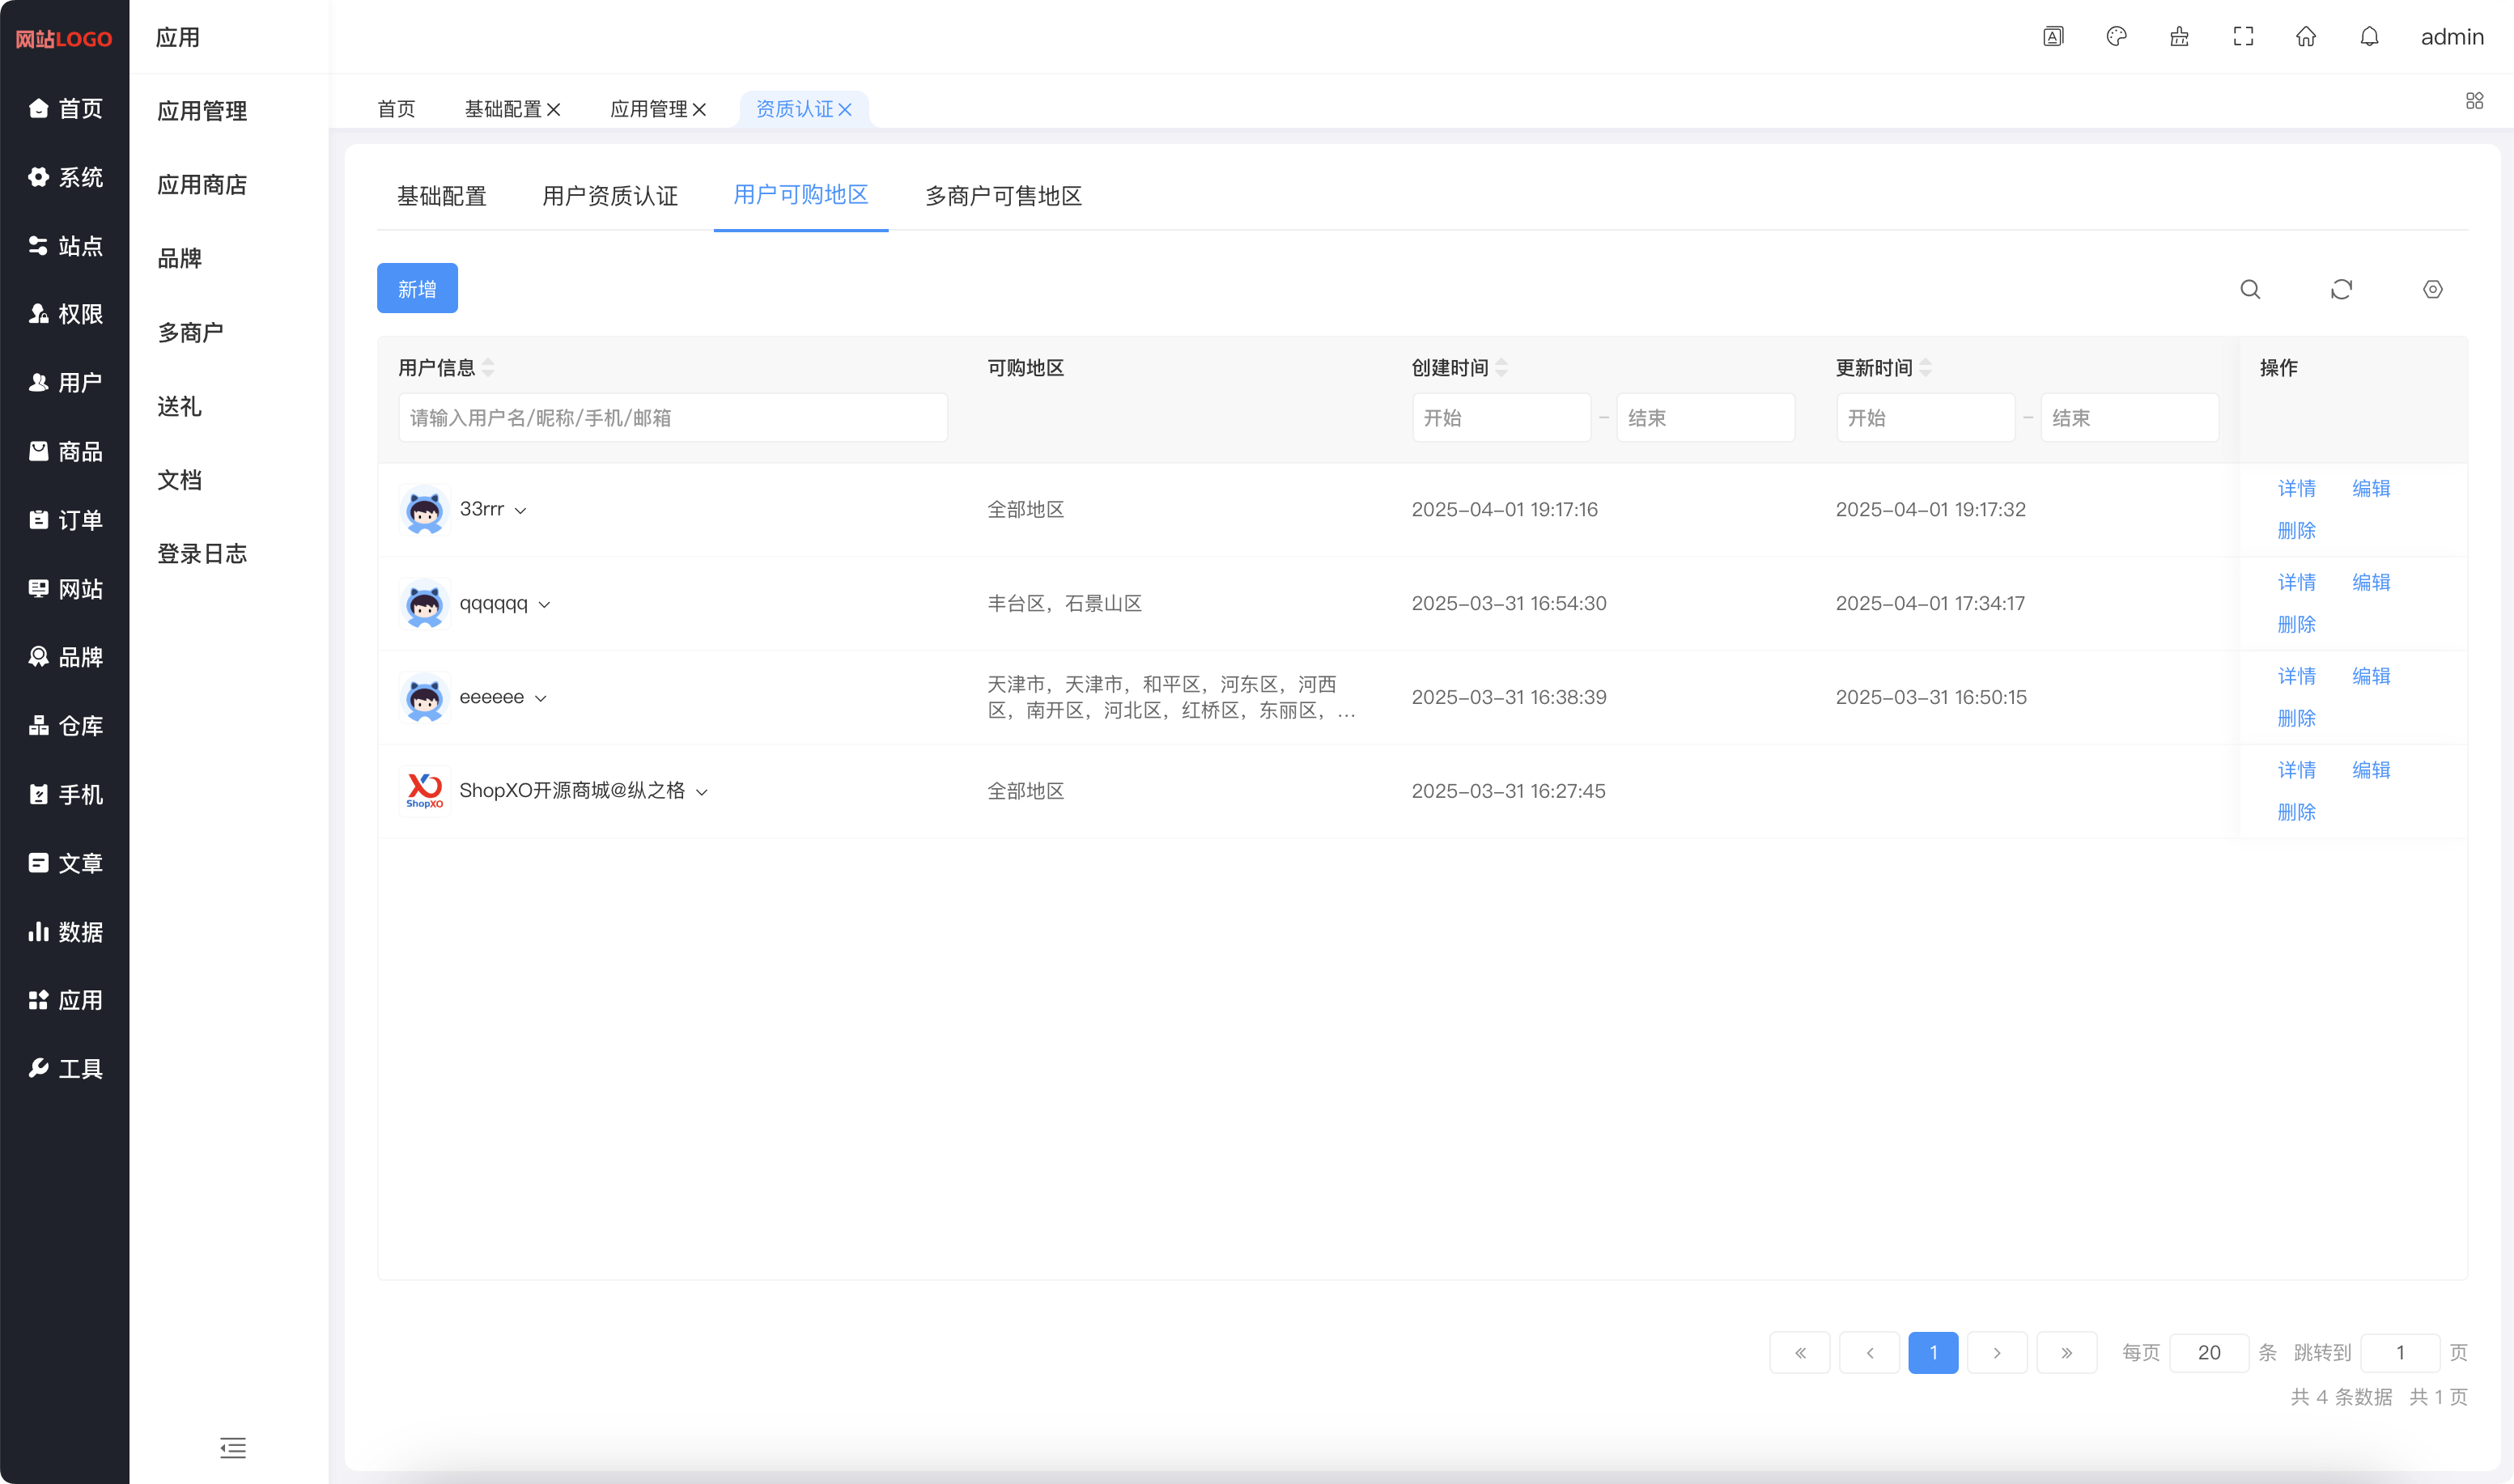This screenshot has height=1484, width=2514.
Task: Open the 开始 date picker under 更新时间
Action: (x=1925, y=417)
